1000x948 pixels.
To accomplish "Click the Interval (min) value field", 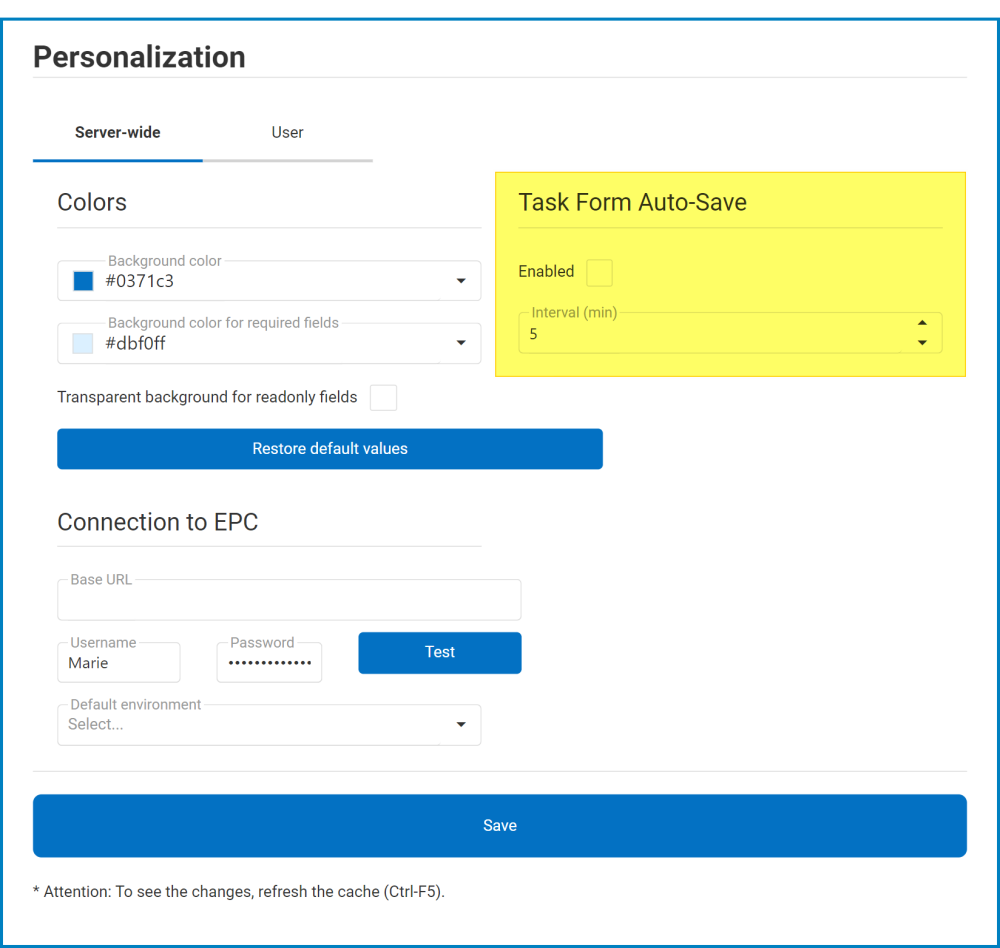I will 700,332.
